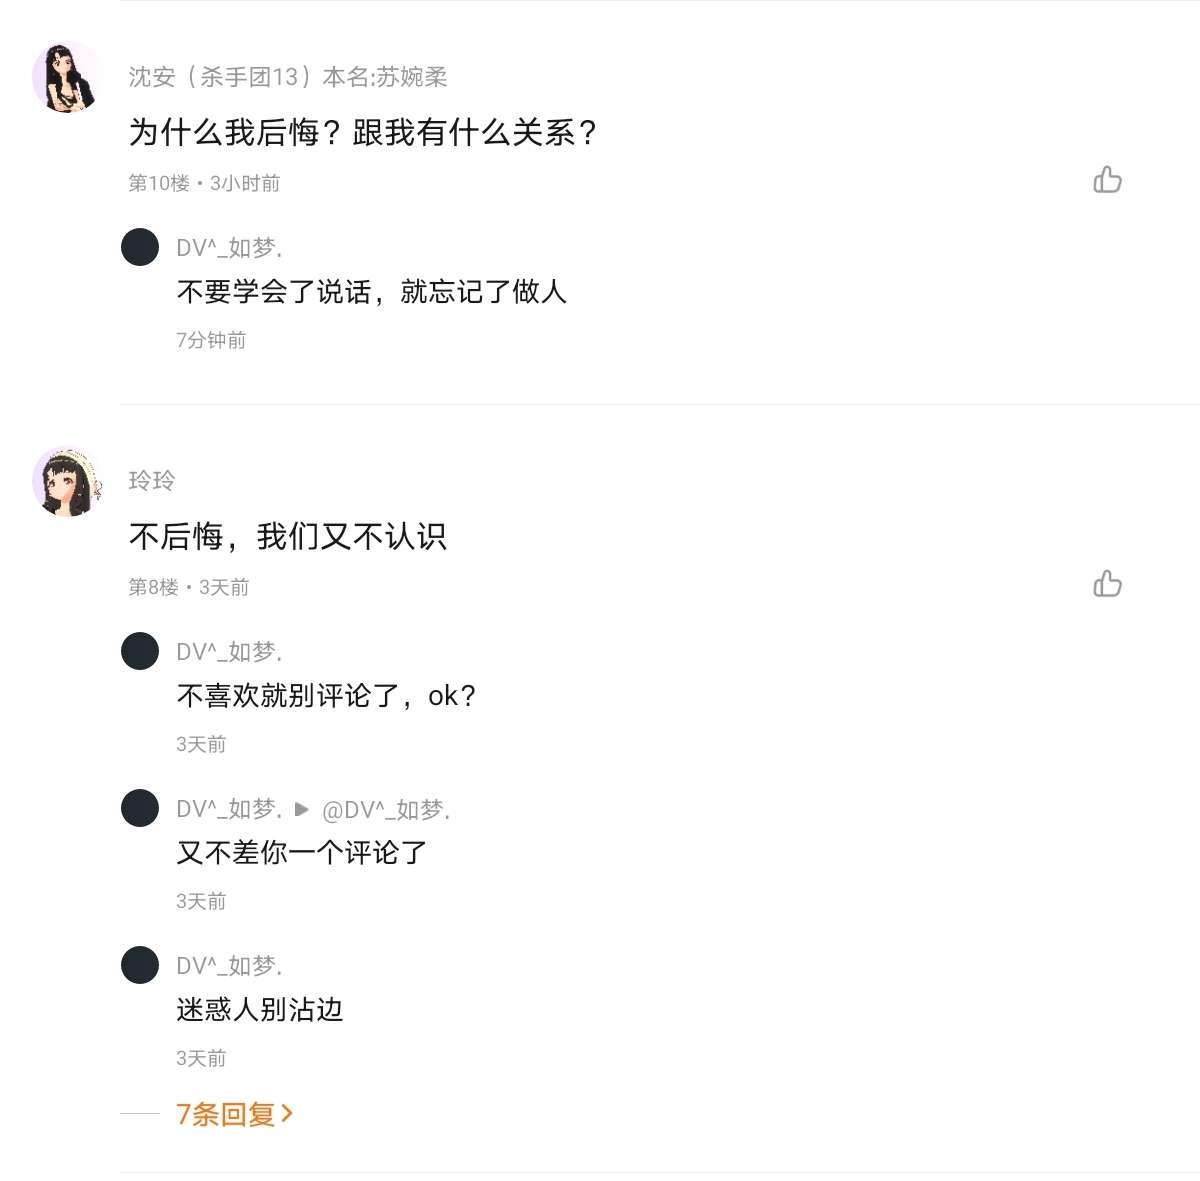This screenshot has height=1181, width=1200.
Task: Like the comment by 沈安 on floor 10
Action: click(1107, 180)
